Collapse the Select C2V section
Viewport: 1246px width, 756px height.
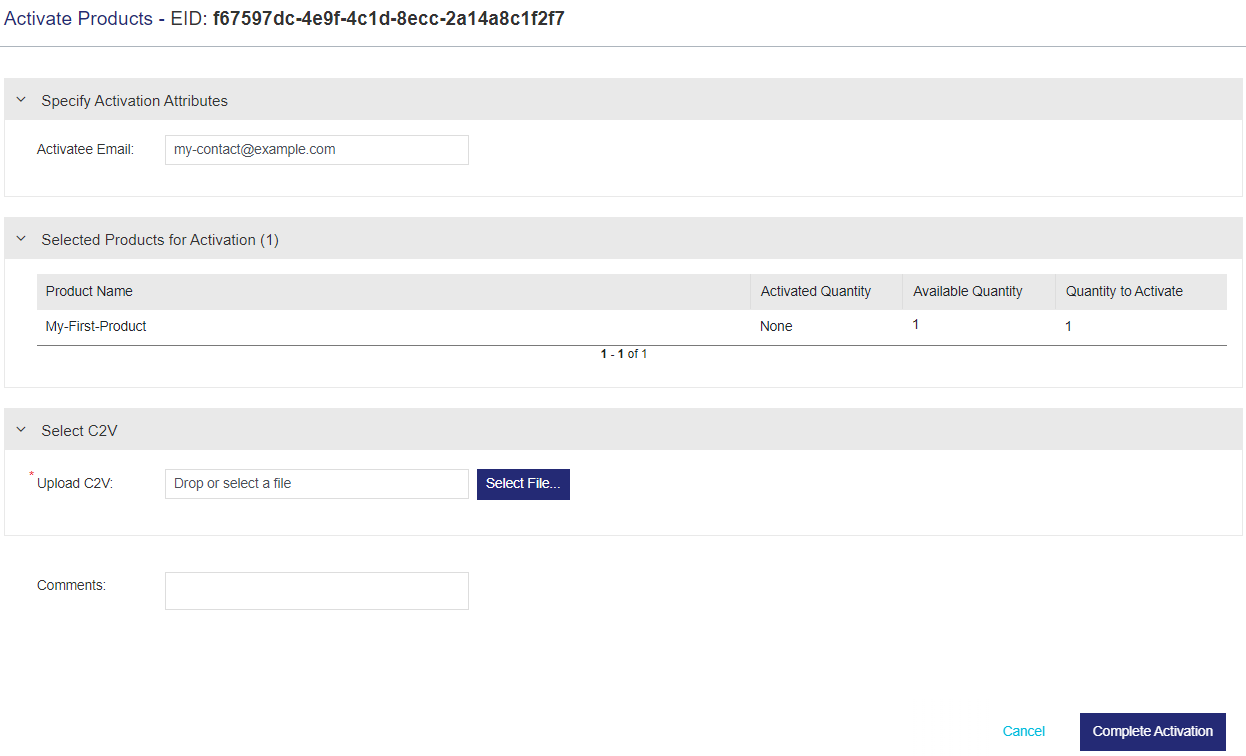(x=21, y=430)
